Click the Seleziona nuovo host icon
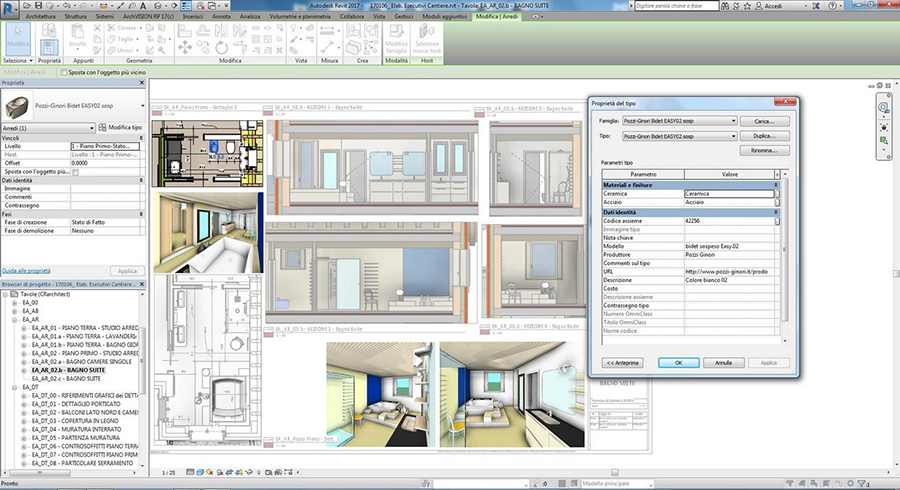The height and width of the screenshot is (490, 900). point(427,39)
